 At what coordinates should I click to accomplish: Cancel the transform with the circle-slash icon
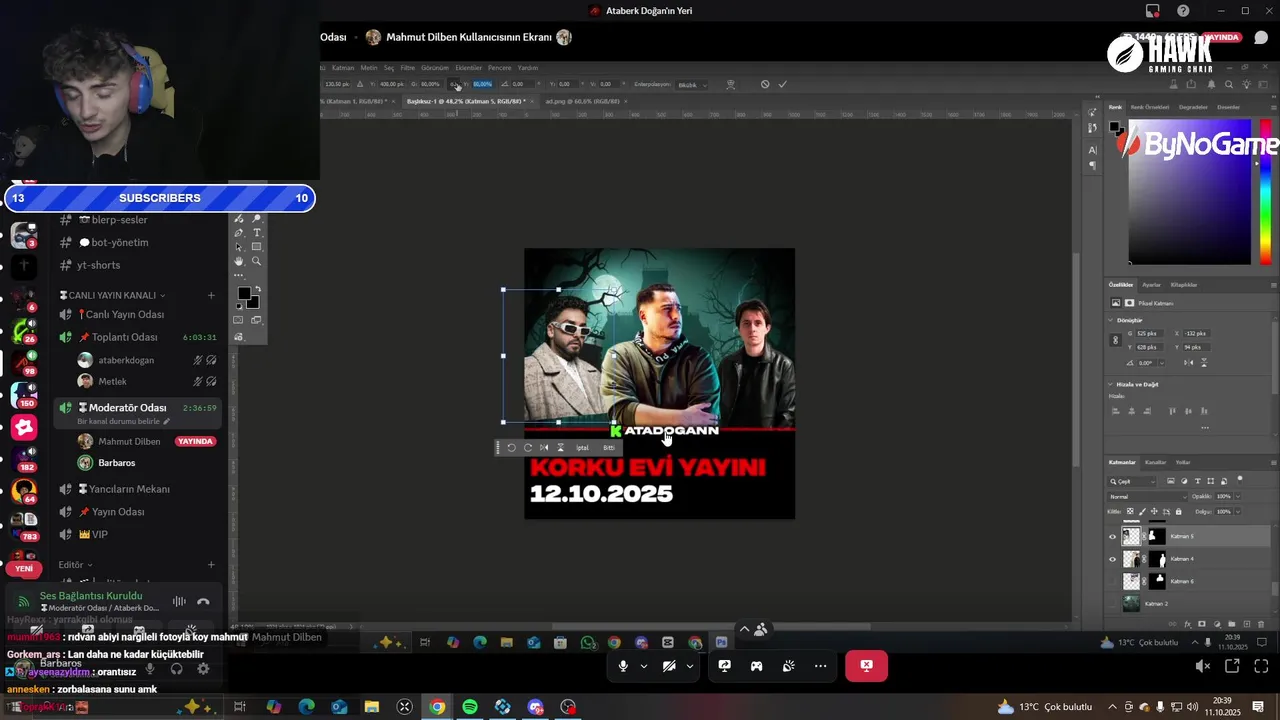pos(765,84)
